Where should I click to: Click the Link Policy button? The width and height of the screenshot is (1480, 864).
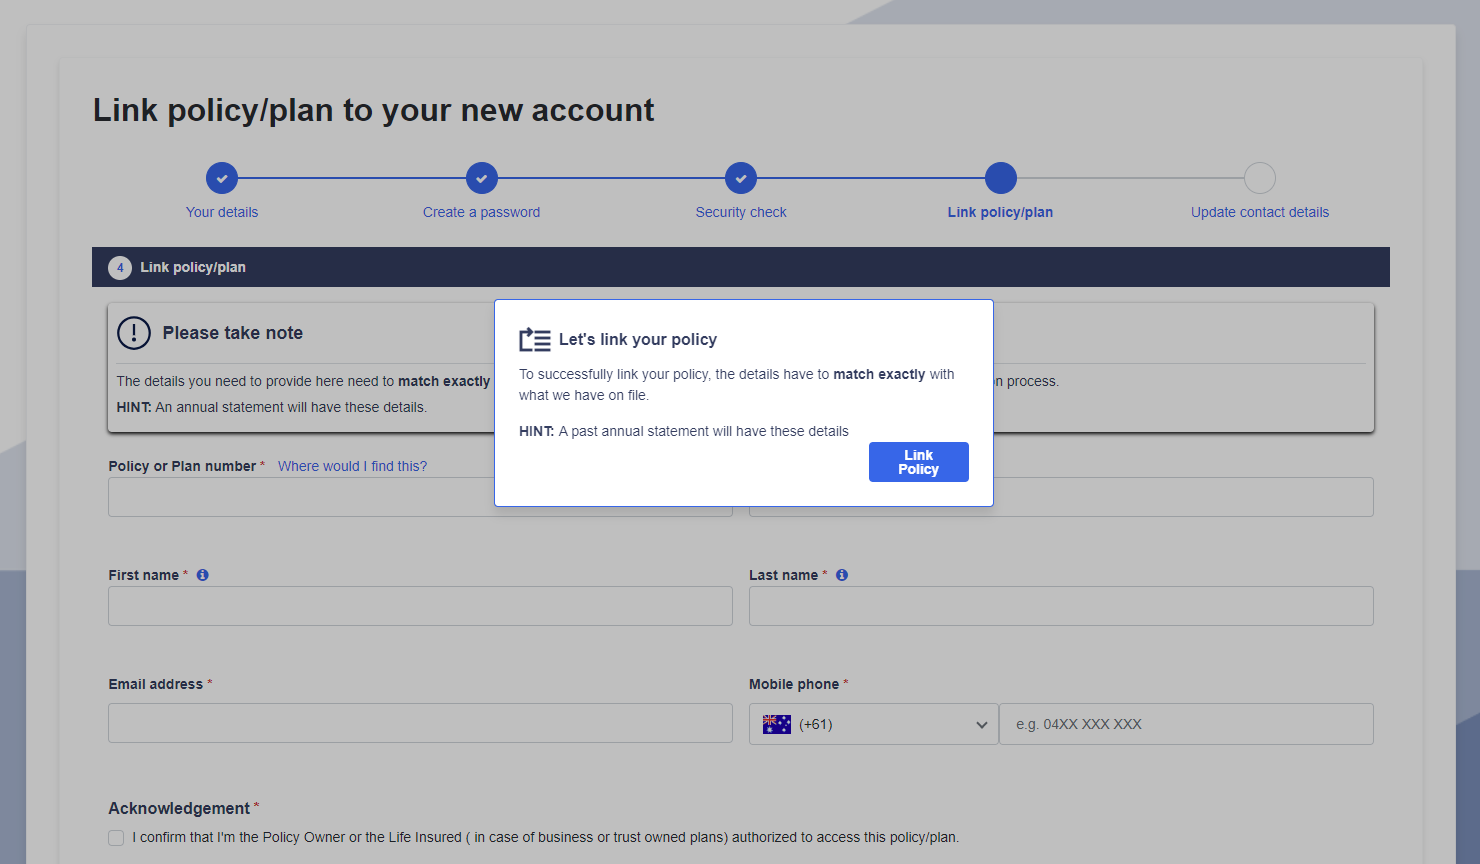click(x=918, y=462)
